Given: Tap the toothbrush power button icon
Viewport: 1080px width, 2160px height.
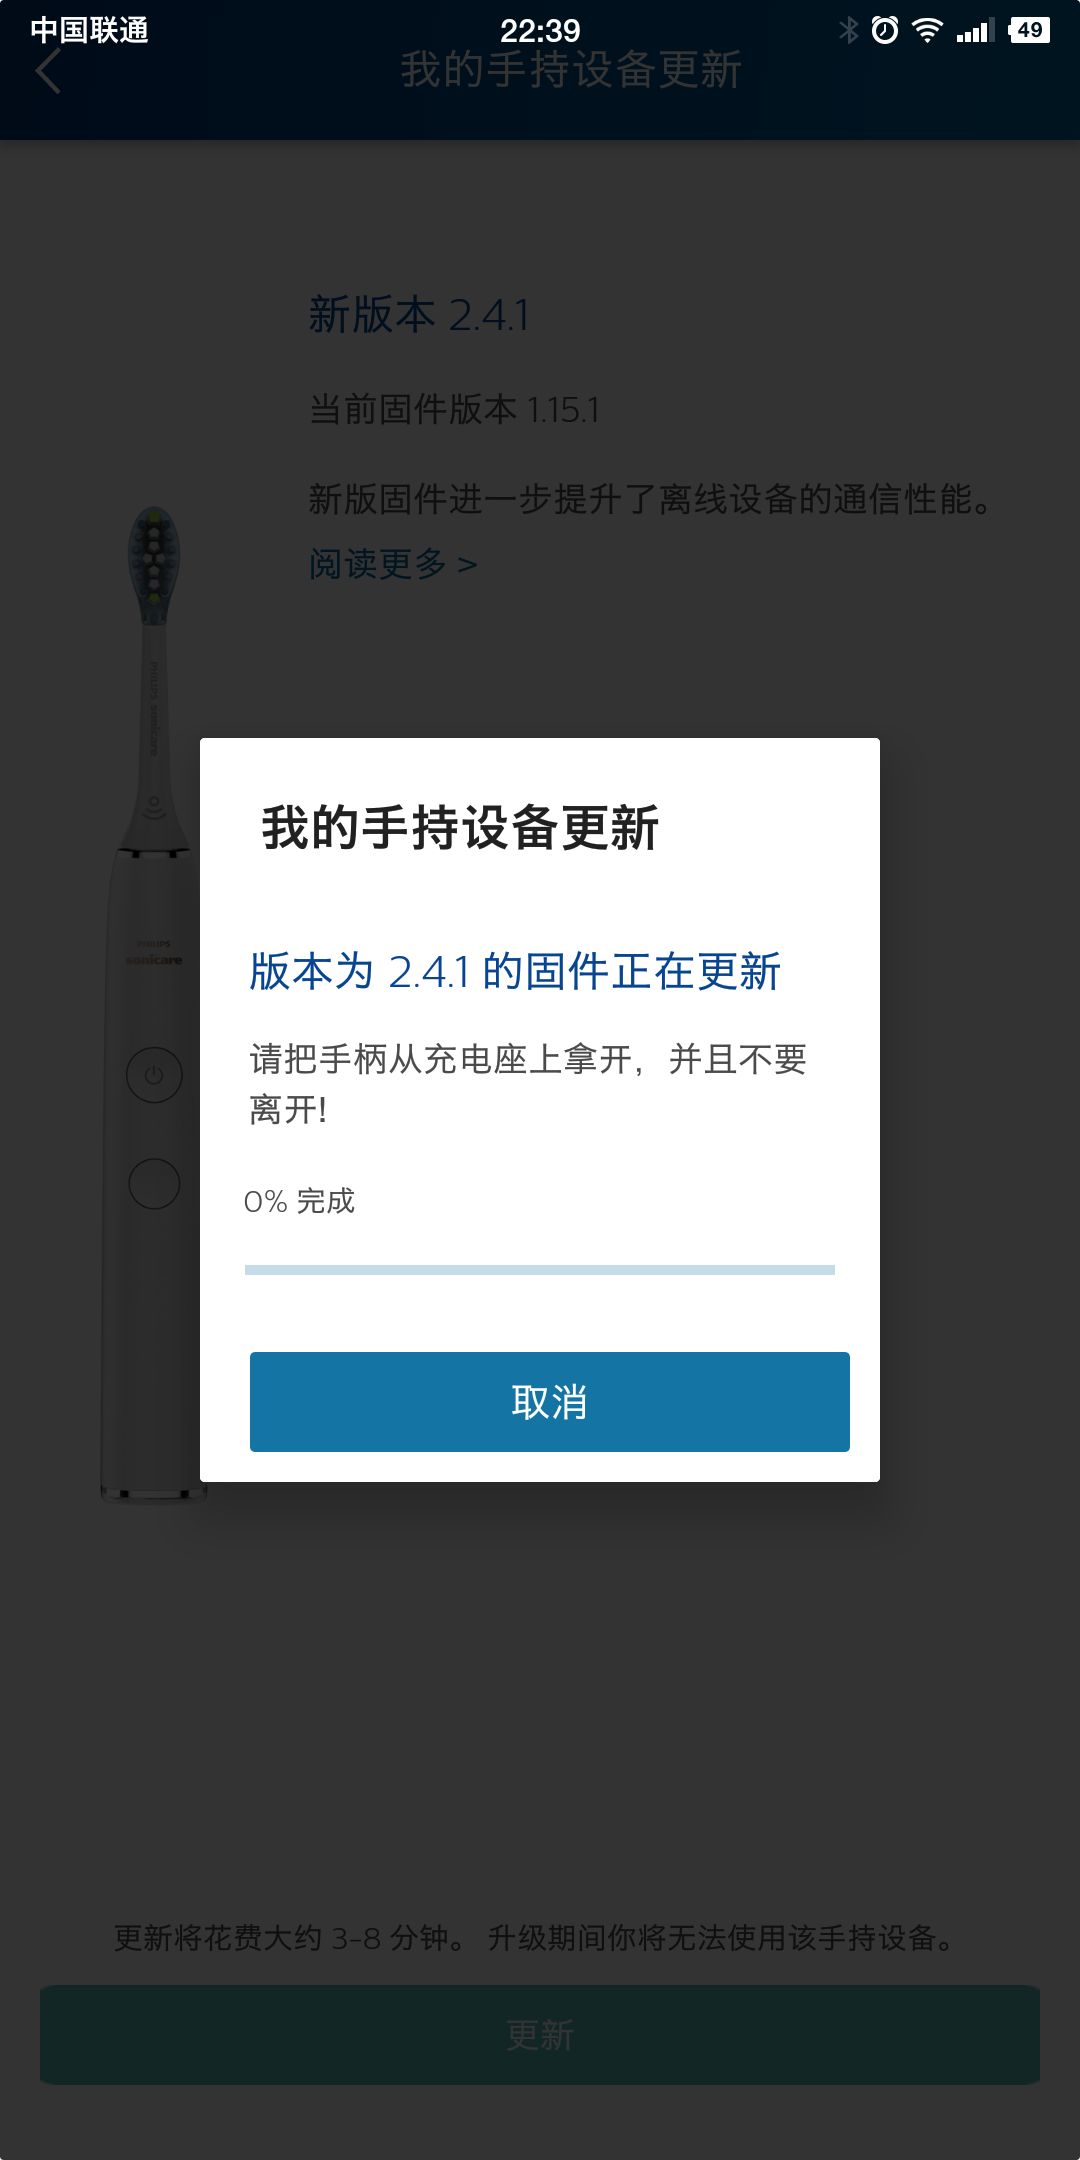Looking at the screenshot, I should [x=154, y=1075].
